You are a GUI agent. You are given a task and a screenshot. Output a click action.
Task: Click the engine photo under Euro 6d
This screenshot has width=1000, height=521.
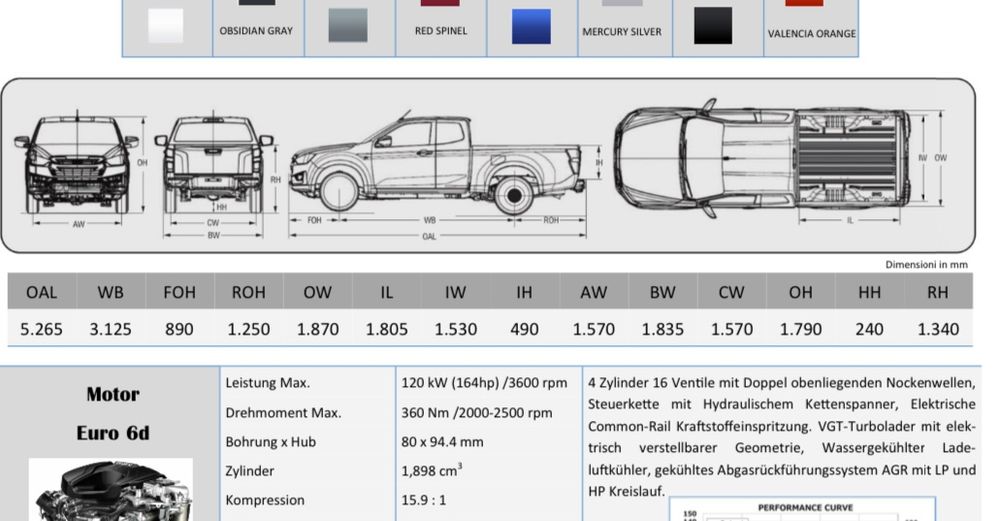(110, 490)
